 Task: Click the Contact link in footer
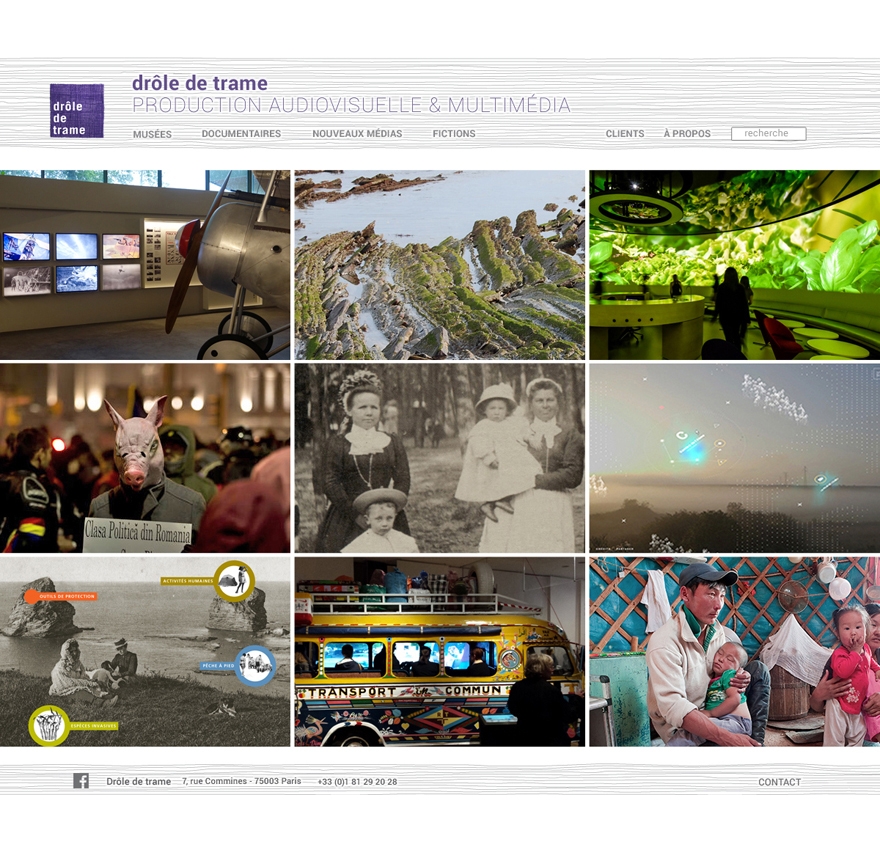[779, 782]
